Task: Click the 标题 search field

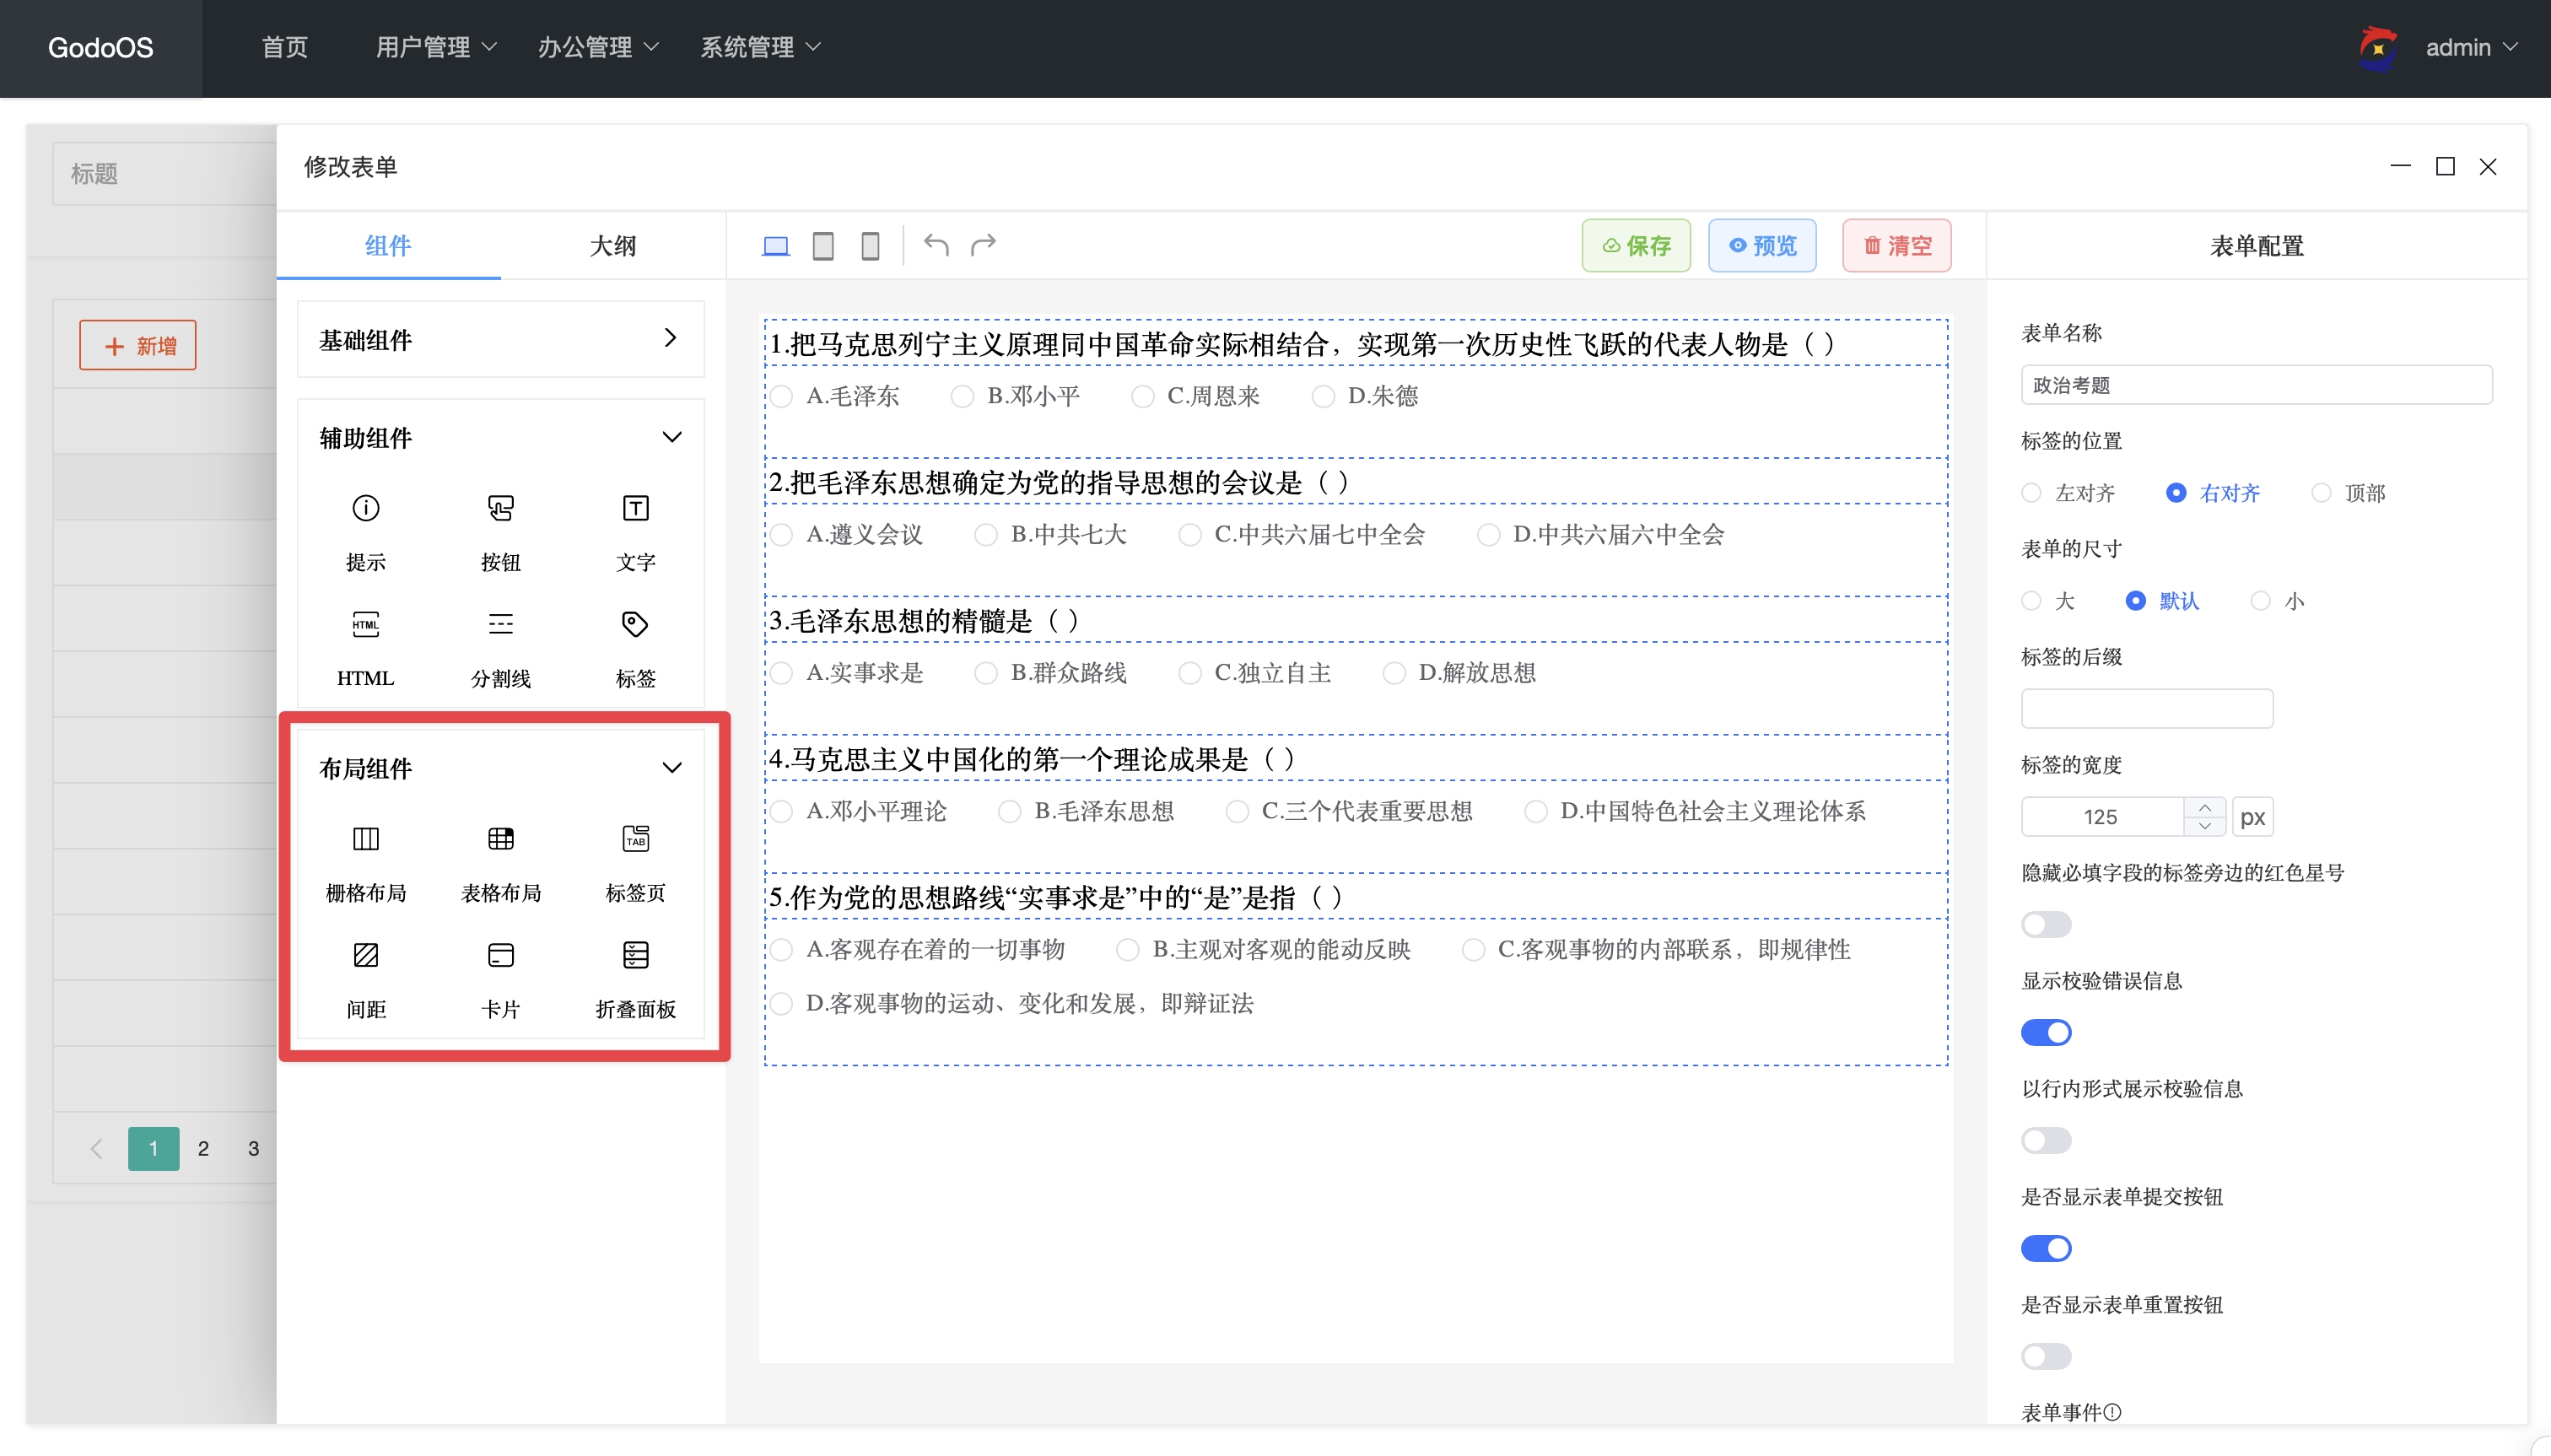Action: (x=165, y=174)
